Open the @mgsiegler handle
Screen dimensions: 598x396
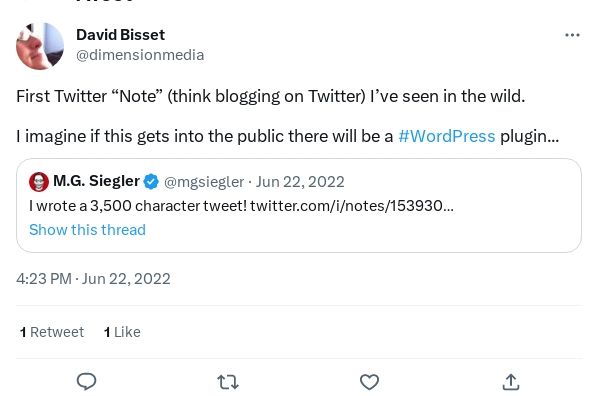[204, 182]
